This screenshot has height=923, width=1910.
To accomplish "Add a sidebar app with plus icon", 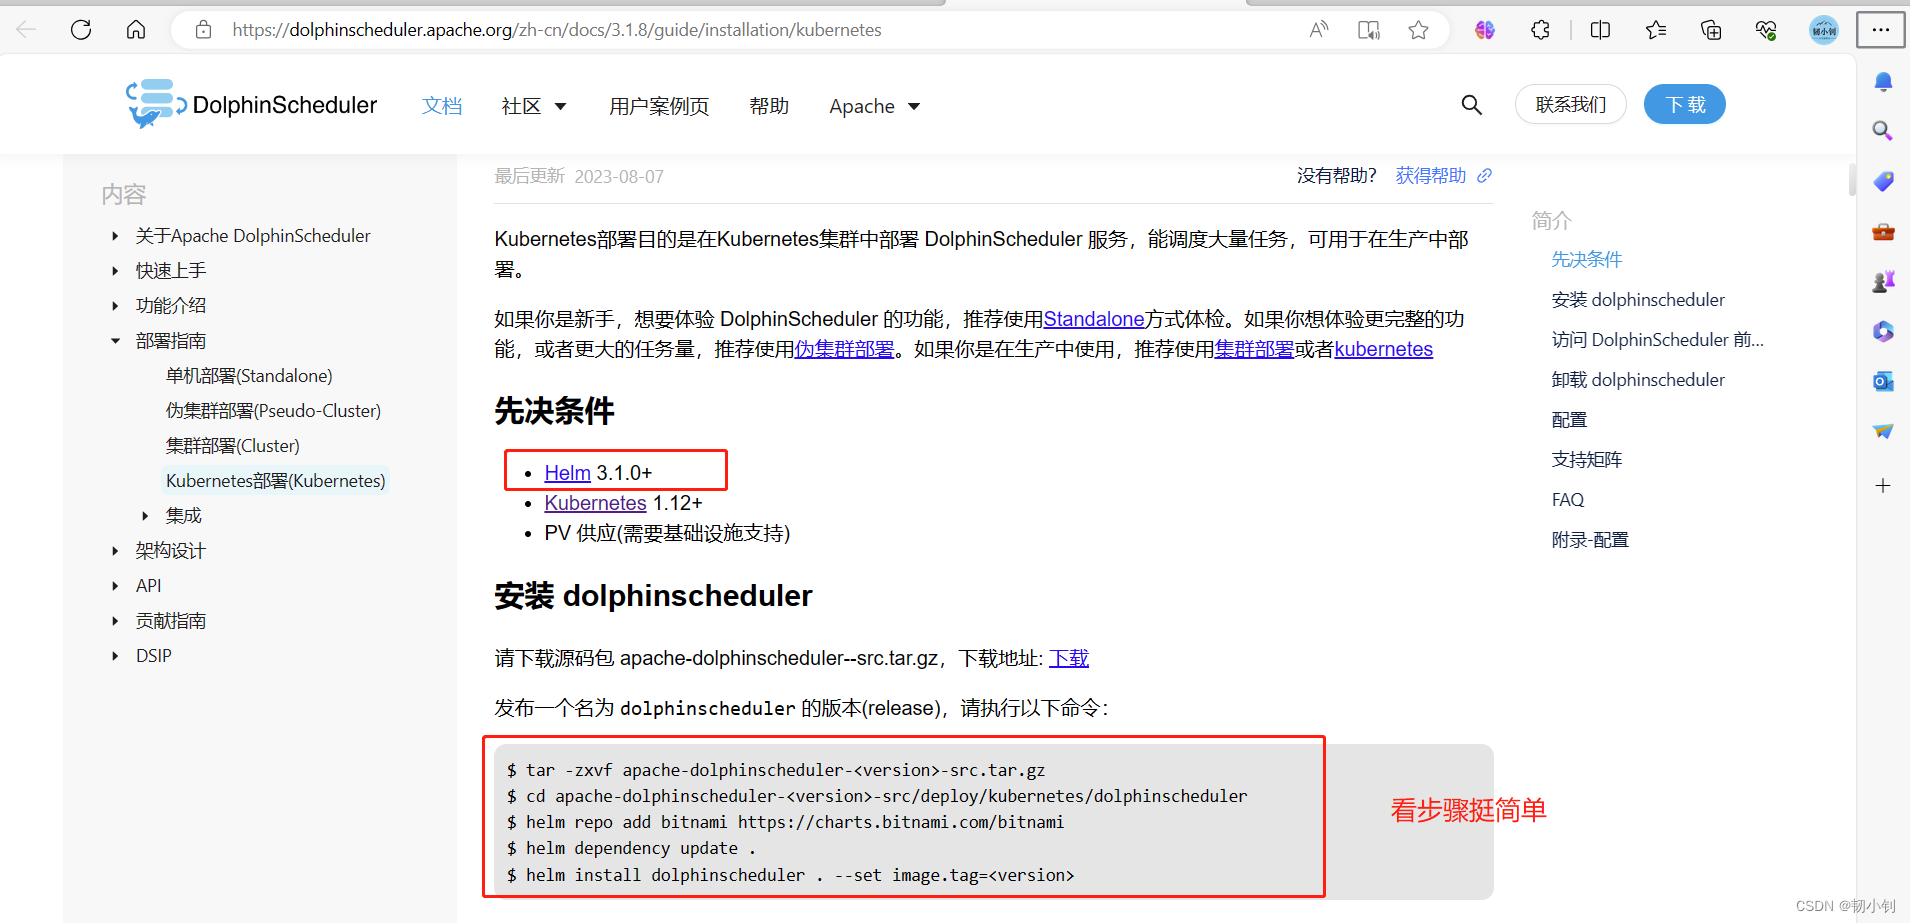I will tap(1883, 486).
